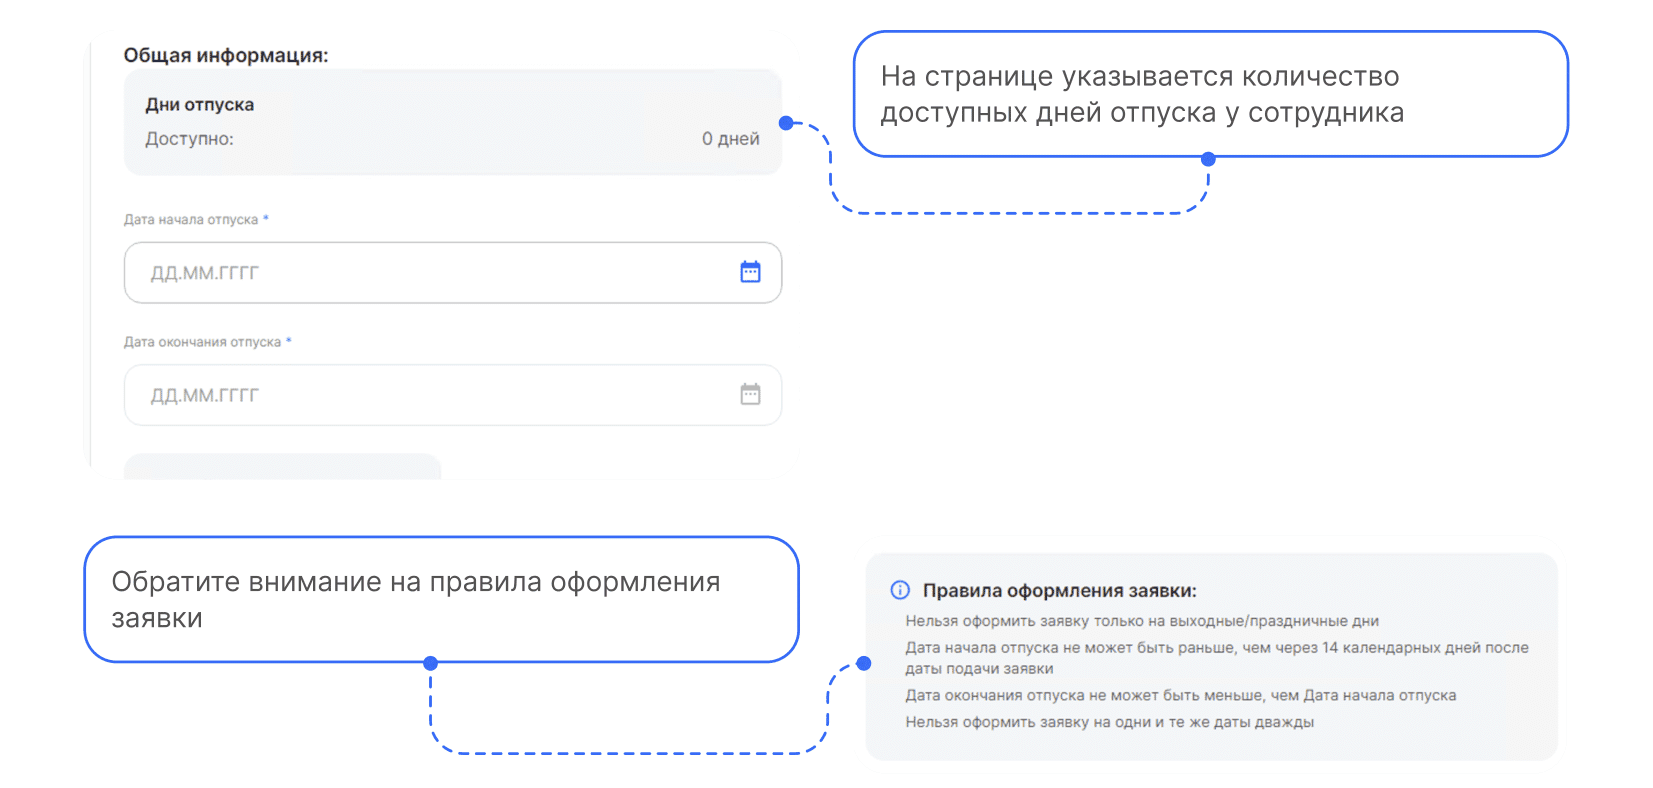Focus the 'Дата окончания отпуска' date field
The image size is (1653, 788).
click(x=430, y=395)
